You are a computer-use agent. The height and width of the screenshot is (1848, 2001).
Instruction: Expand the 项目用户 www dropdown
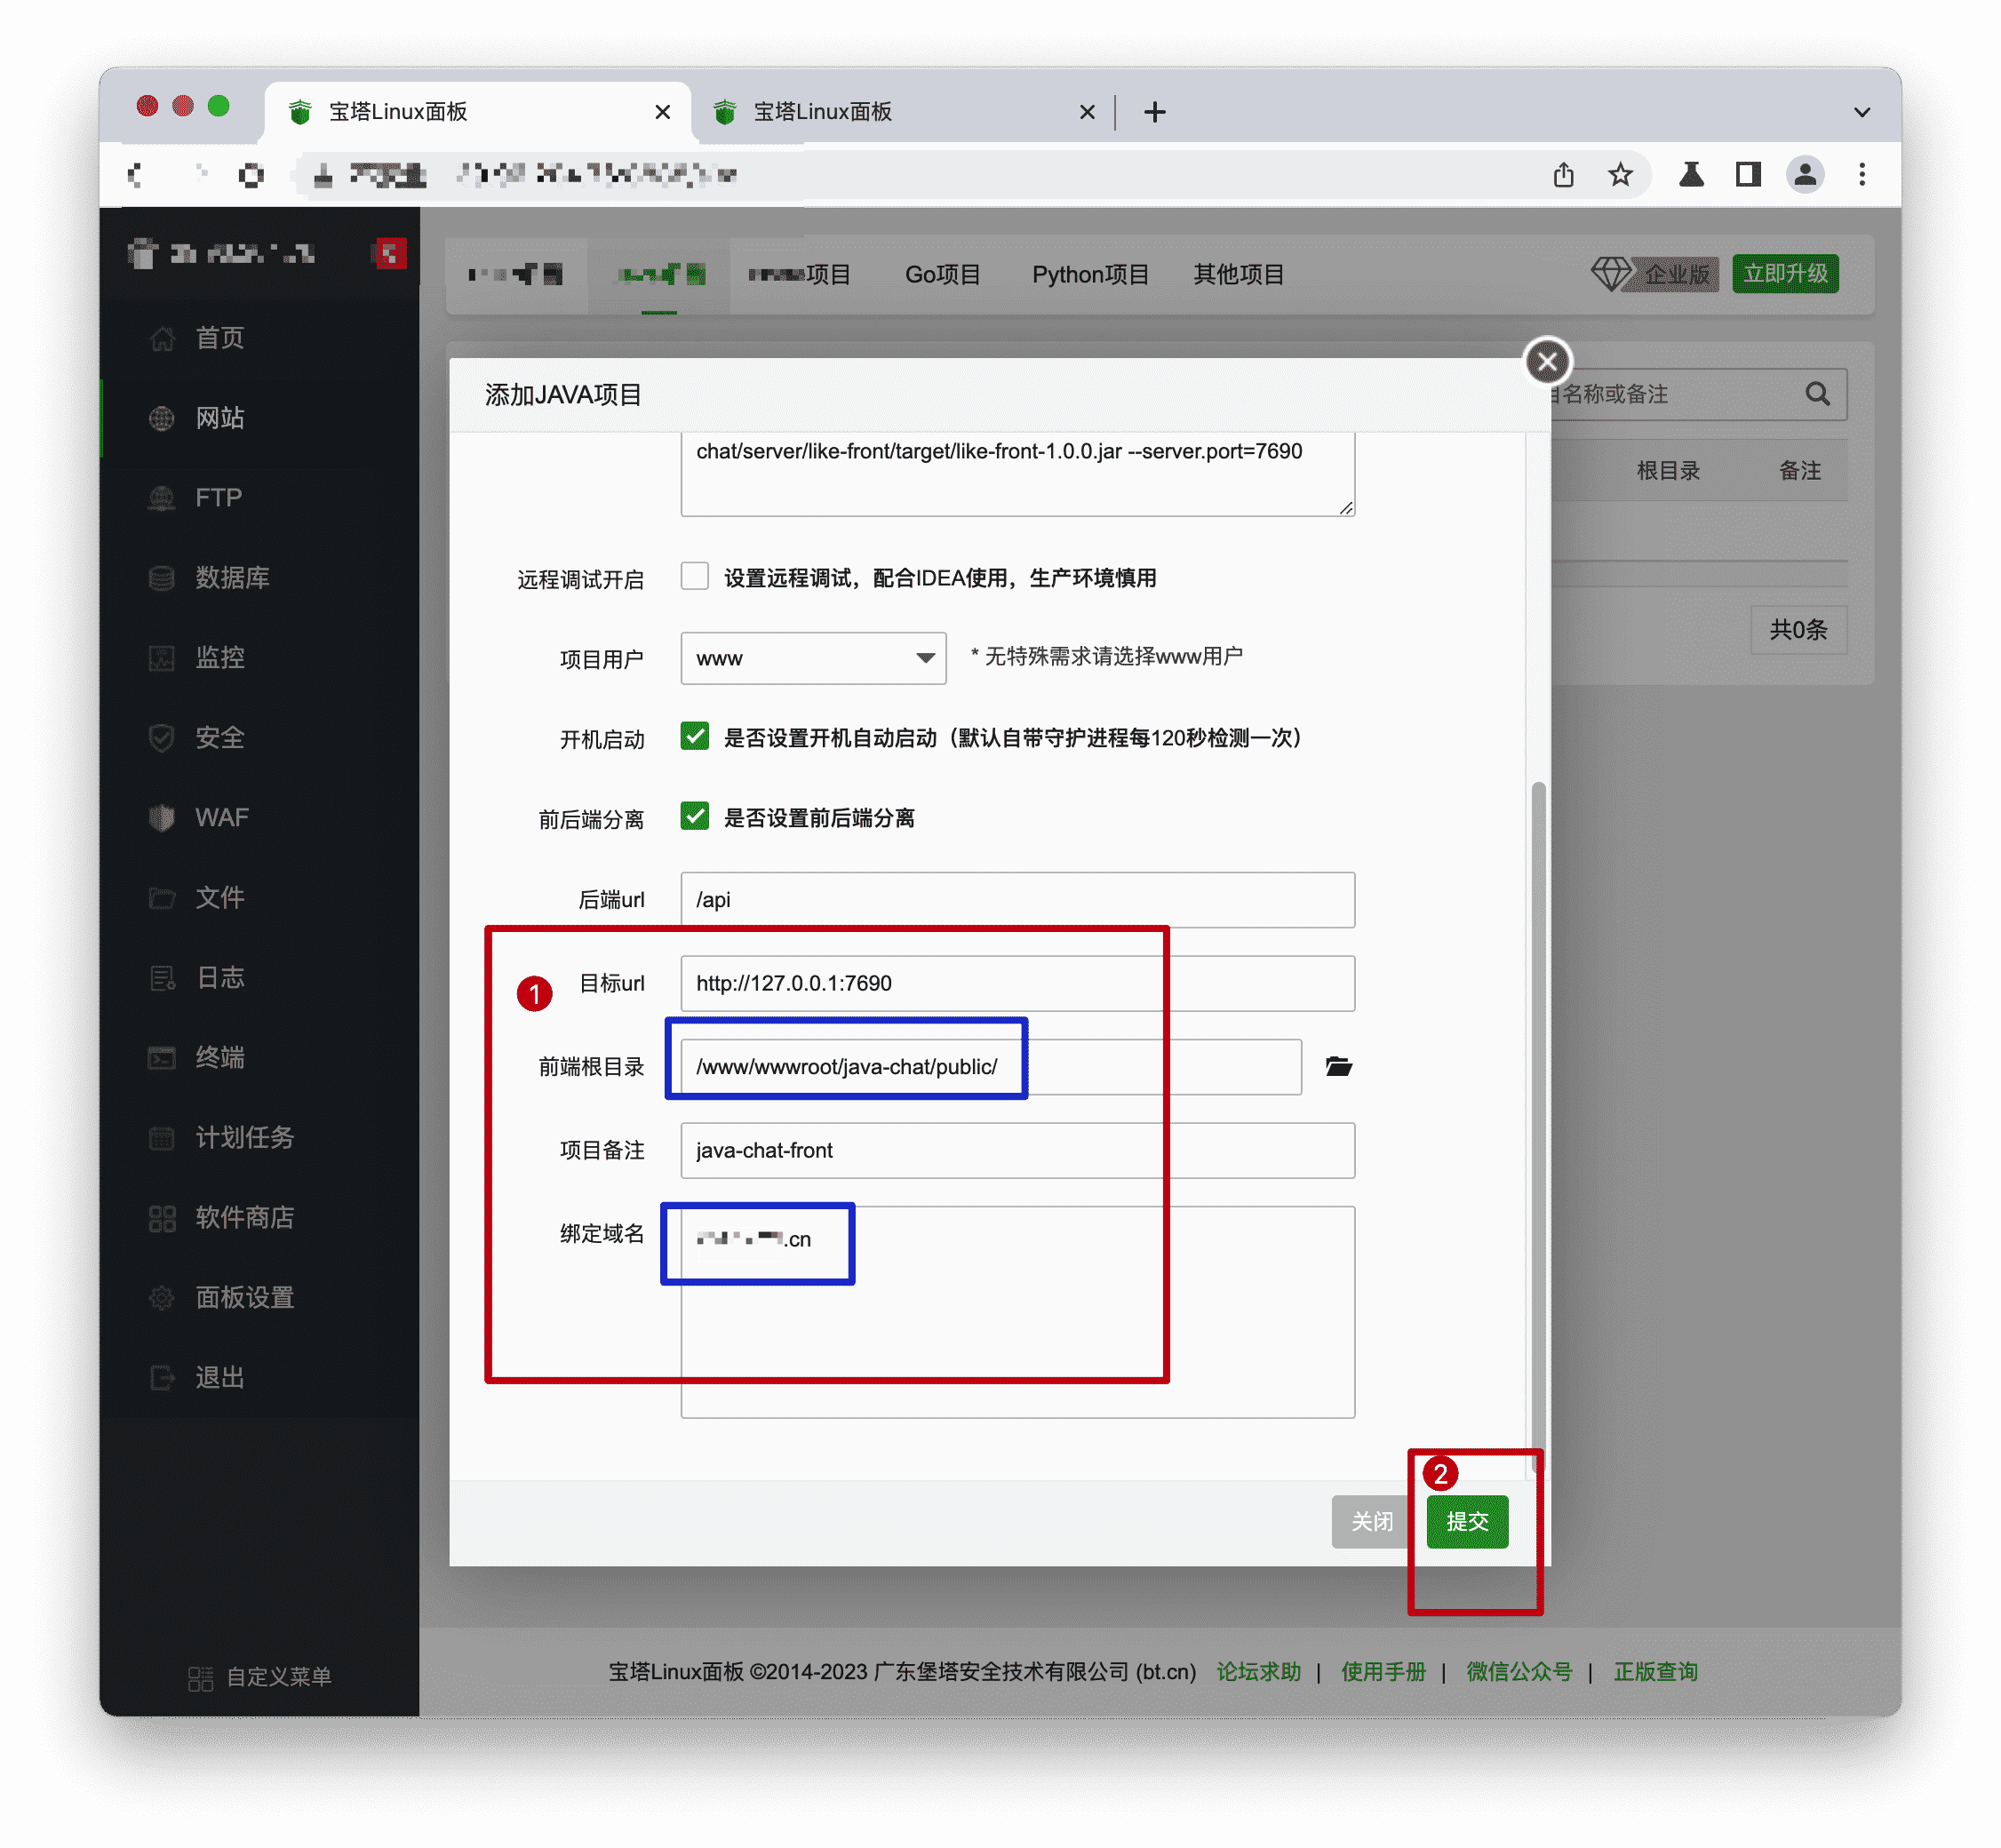[x=813, y=658]
